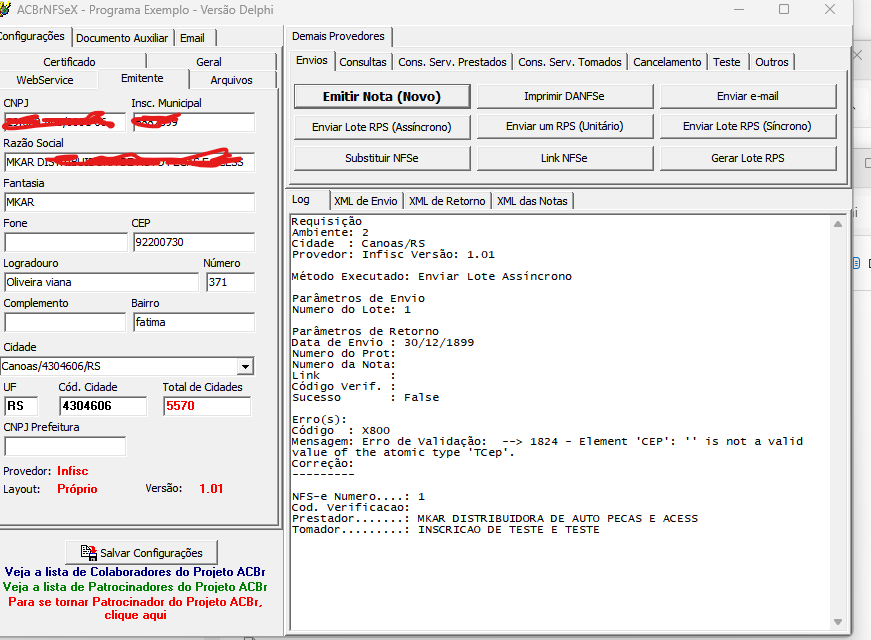Open the Outros tab
Viewport: 871px width, 640px height.
click(x=772, y=62)
